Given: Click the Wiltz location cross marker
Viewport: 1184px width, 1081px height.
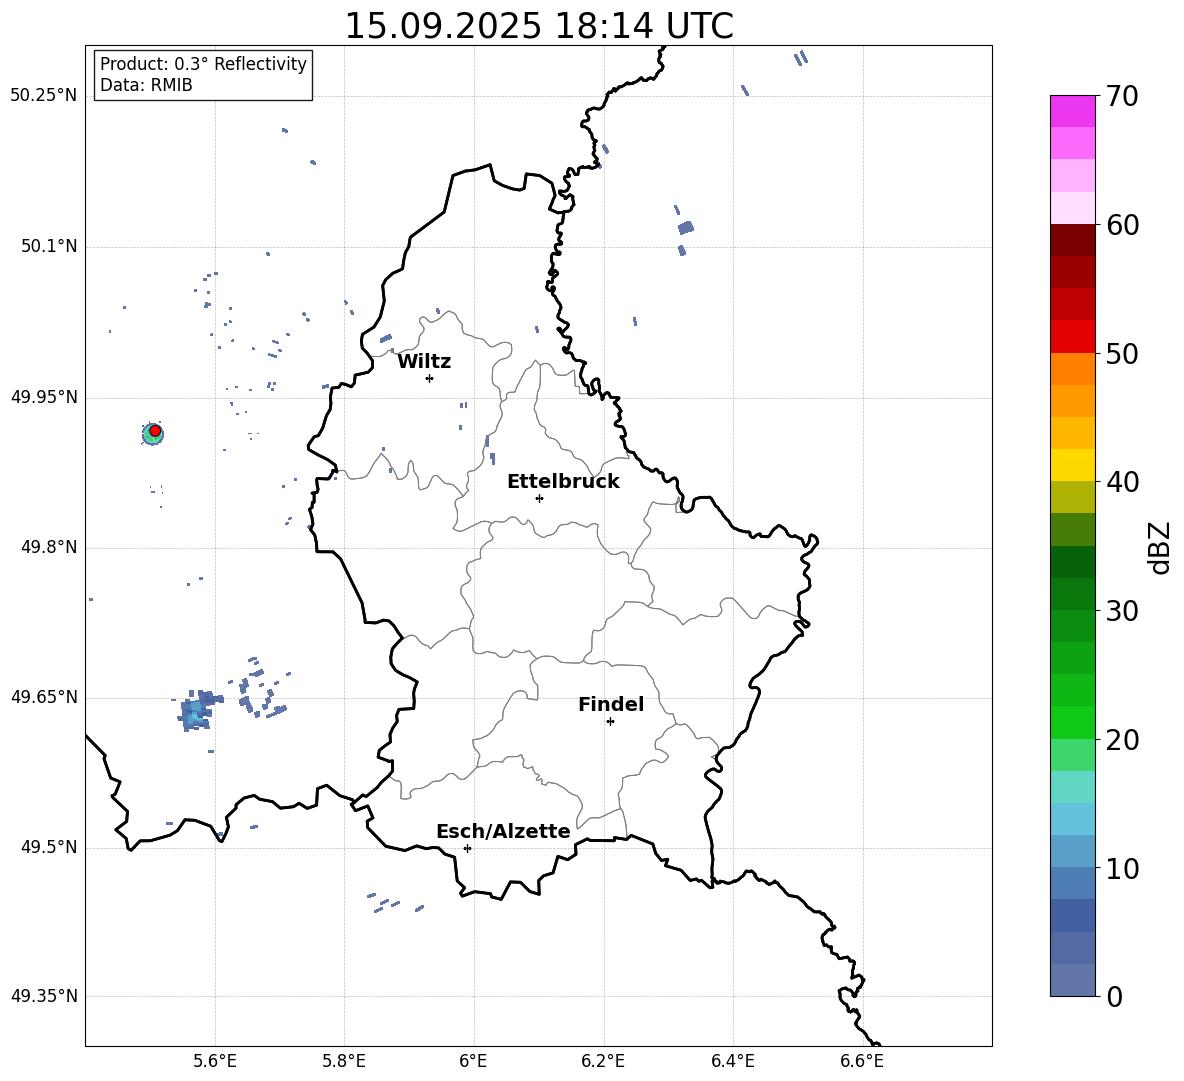Looking at the screenshot, I should pyautogui.click(x=429, y=378).
